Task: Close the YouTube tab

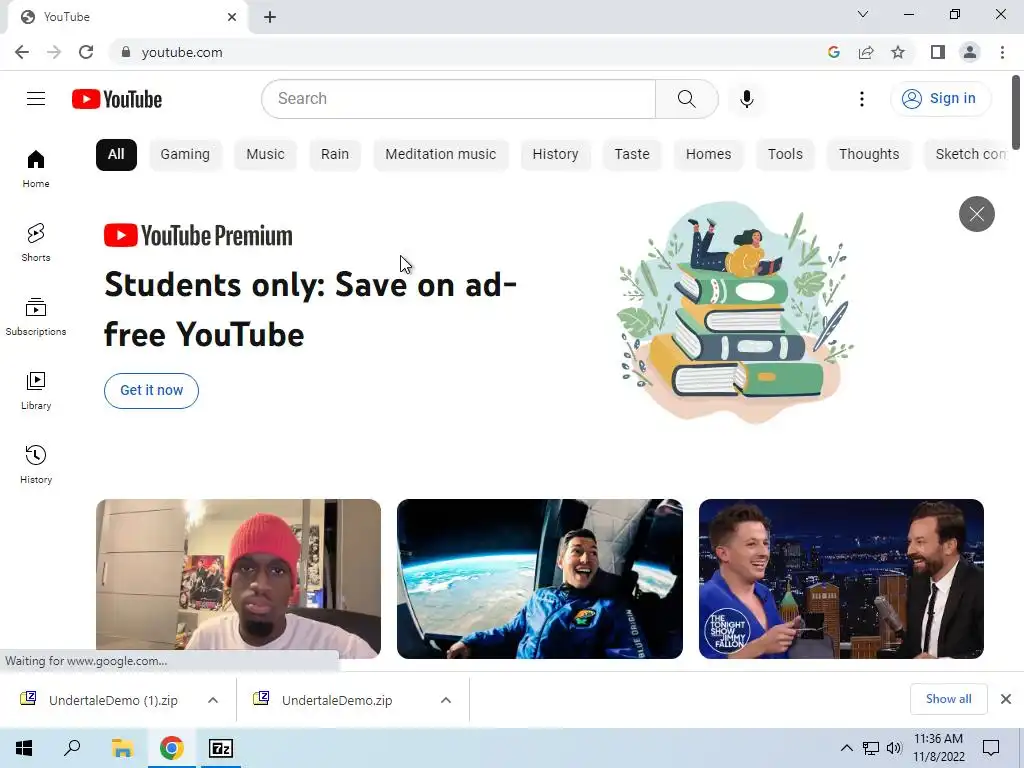Action: point(232,17)
